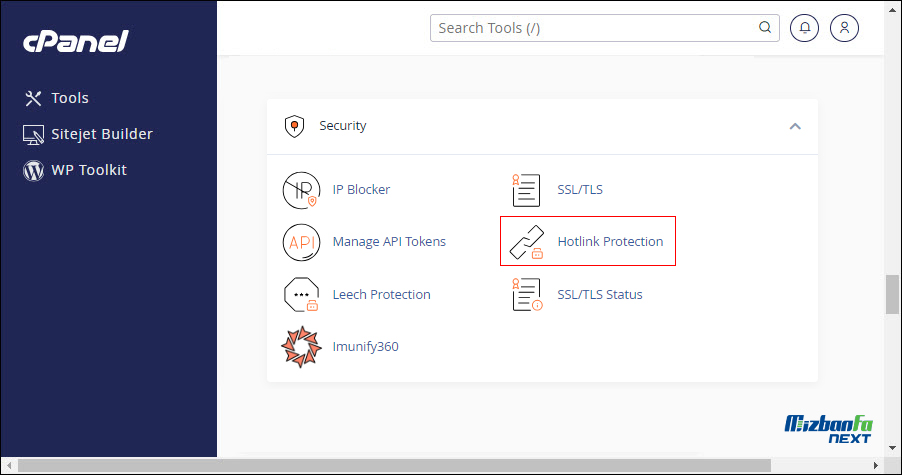Screen dimensions: 902x475
Task: Click the search magnifier icon
Action: 765,28
